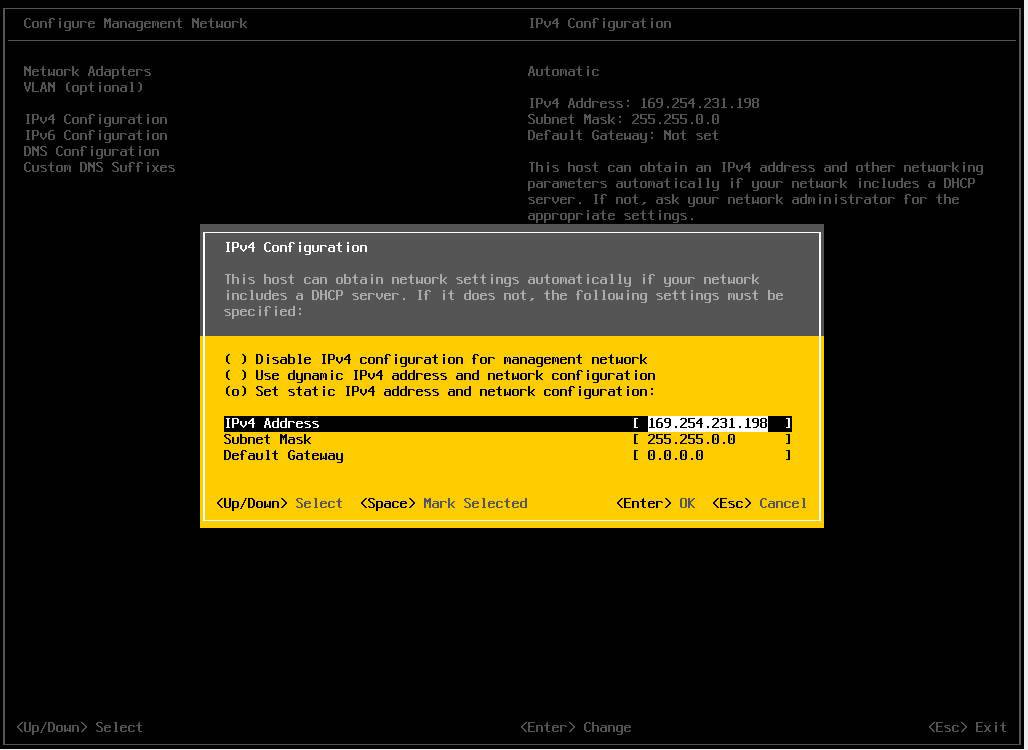Select Network Adapters in the left menu
The image size is (1028, 750).
click(87, 71)
